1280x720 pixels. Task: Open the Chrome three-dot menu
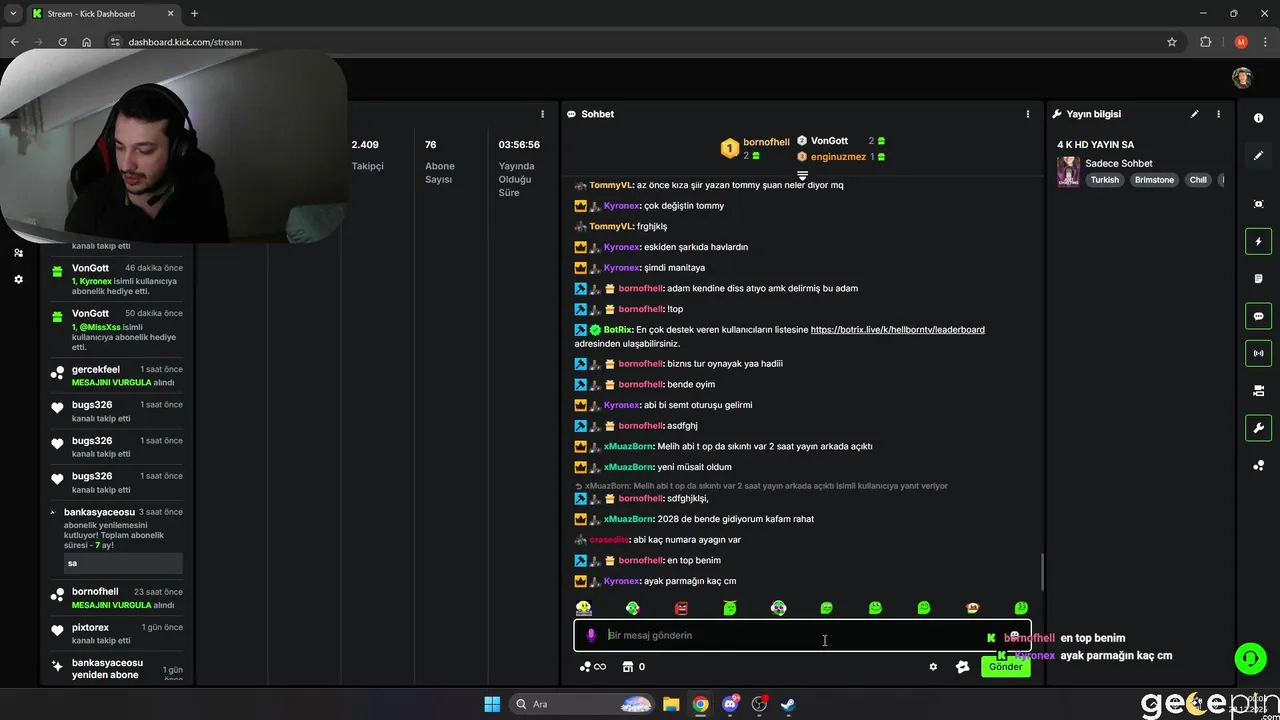click(x=1266, y=42)
